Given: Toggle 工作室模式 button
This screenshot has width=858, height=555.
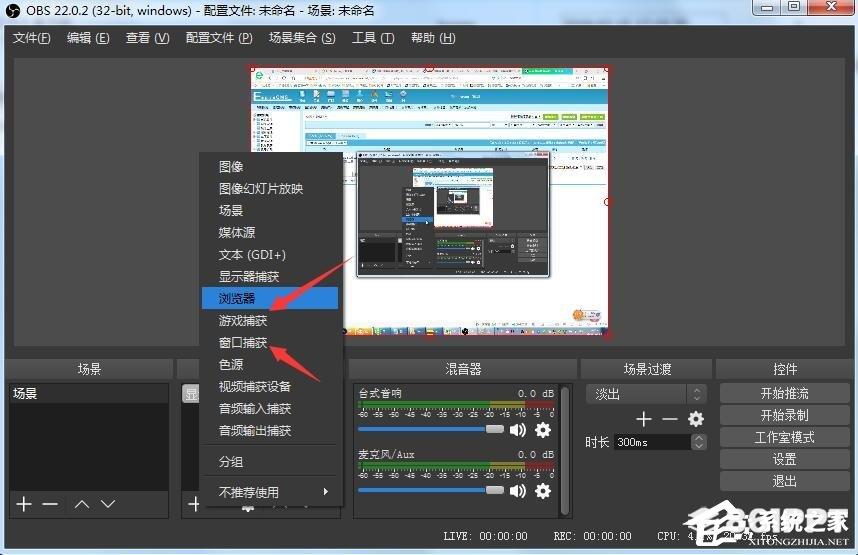Looking at the screenshot, I should (x=784, y=437).
